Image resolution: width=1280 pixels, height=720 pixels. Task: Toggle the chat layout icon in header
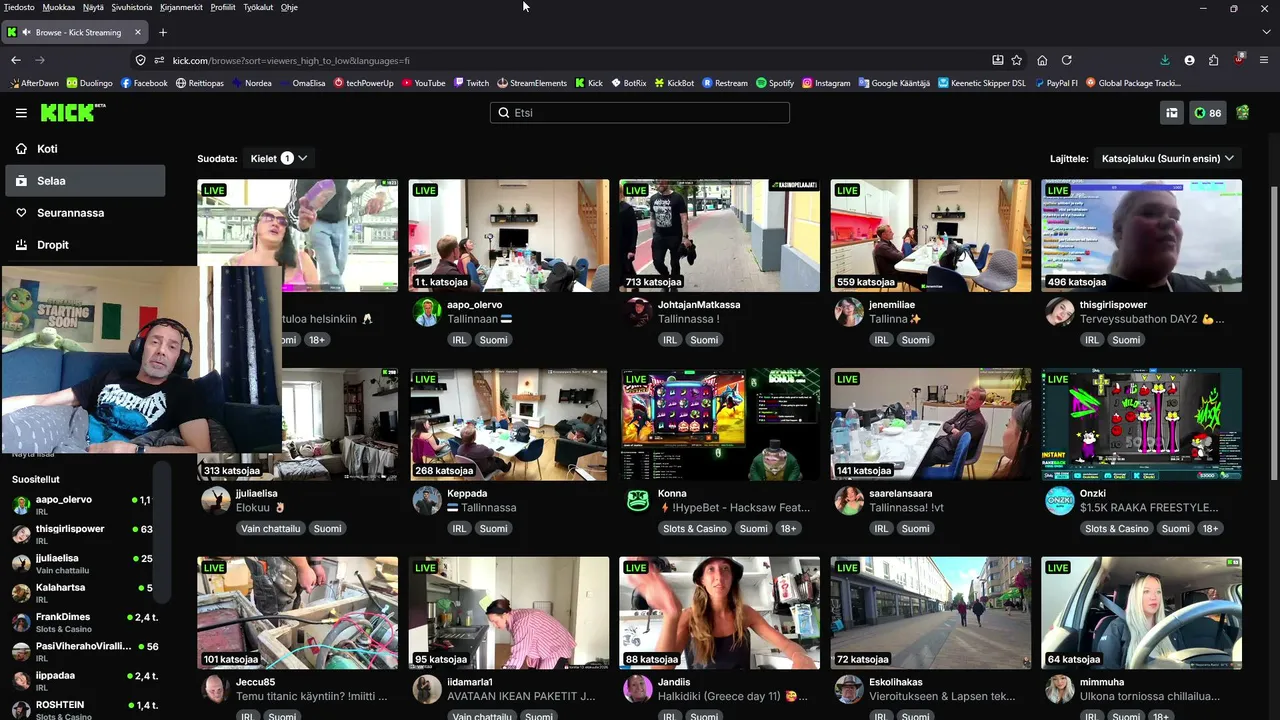coord(1171,113)
